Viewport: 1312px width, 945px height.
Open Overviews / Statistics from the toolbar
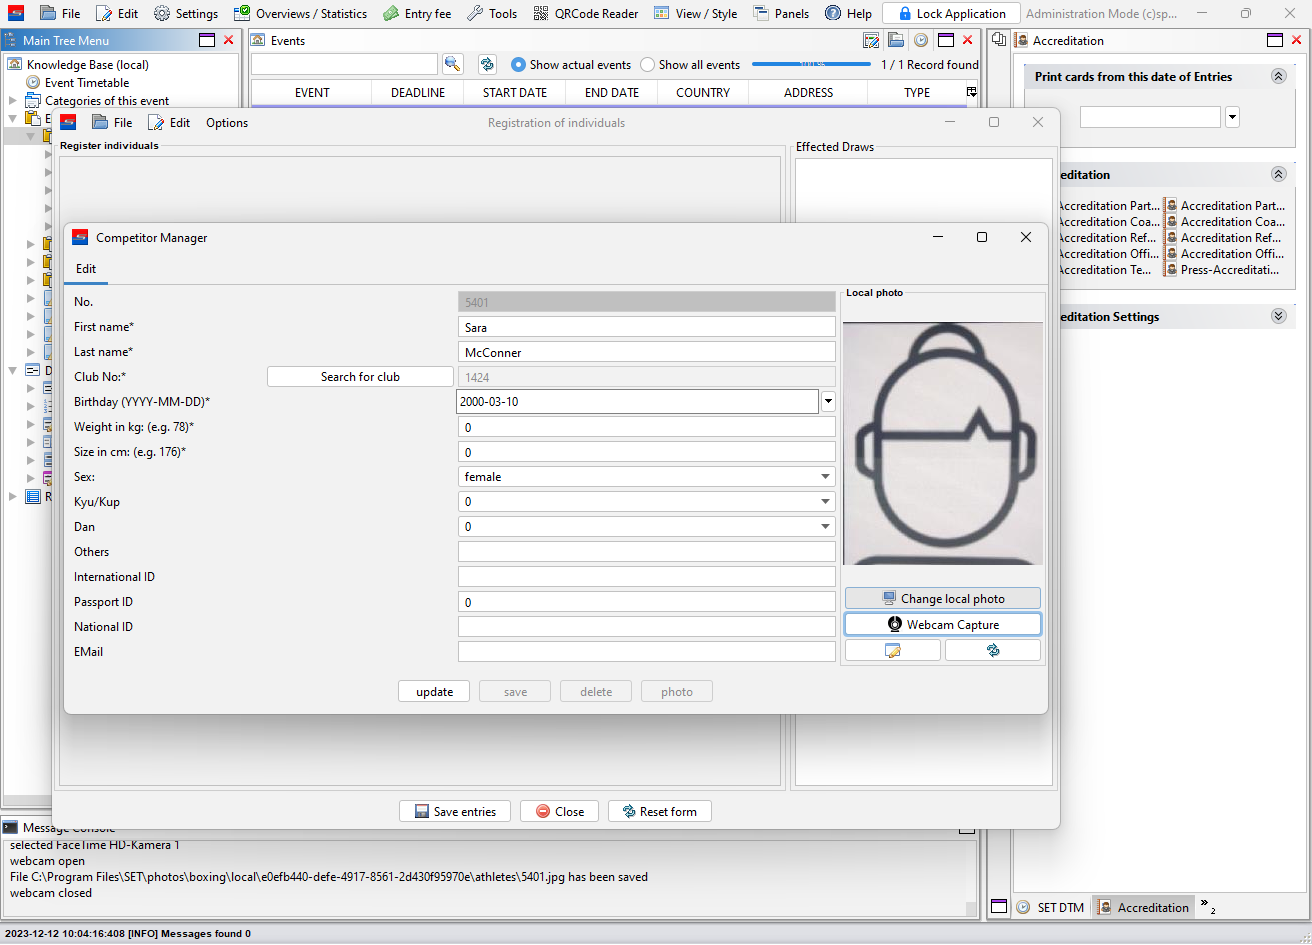(x=300, y=14)
